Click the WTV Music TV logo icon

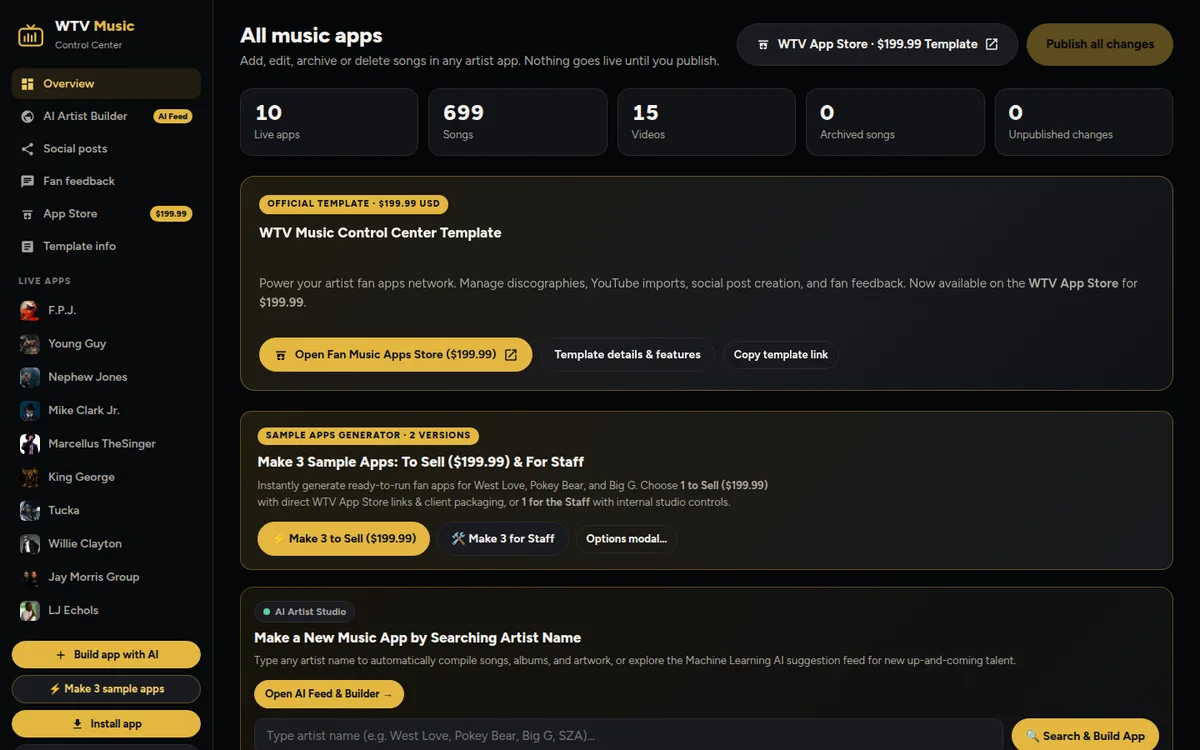[x=31, y=35]
